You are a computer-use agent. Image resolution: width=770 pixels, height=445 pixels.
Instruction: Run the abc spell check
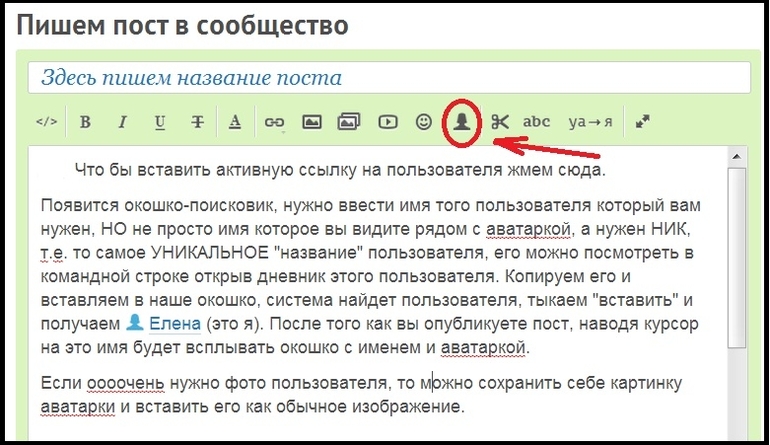point(536,121)
